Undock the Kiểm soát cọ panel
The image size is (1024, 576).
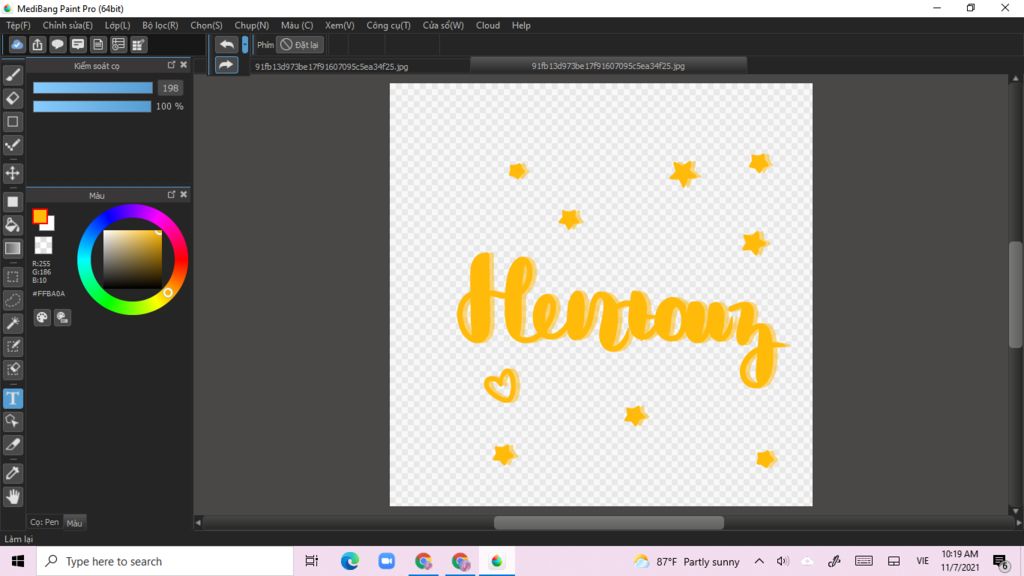pos(171,65)
